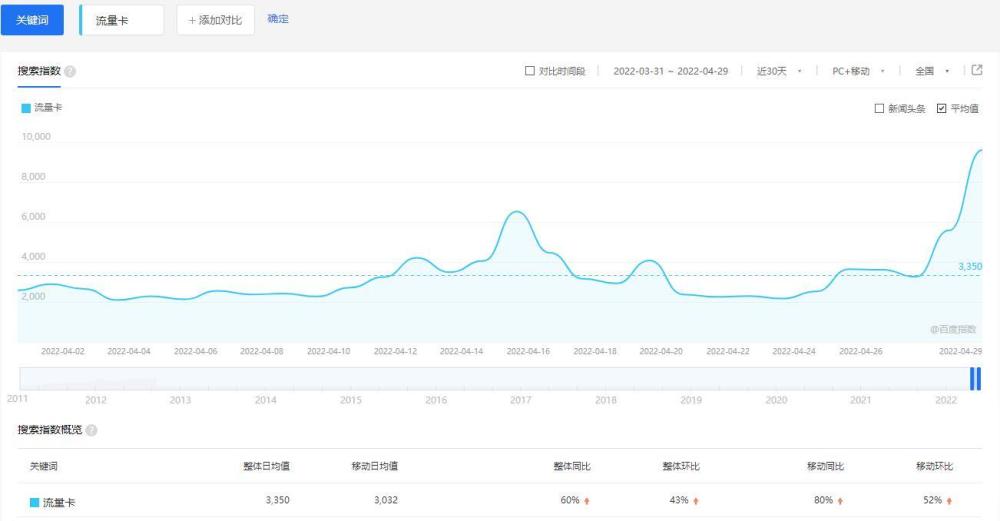Expand the 近30天 dropdown
Viewport: 1000px width, 521px height.
point(779,71)
